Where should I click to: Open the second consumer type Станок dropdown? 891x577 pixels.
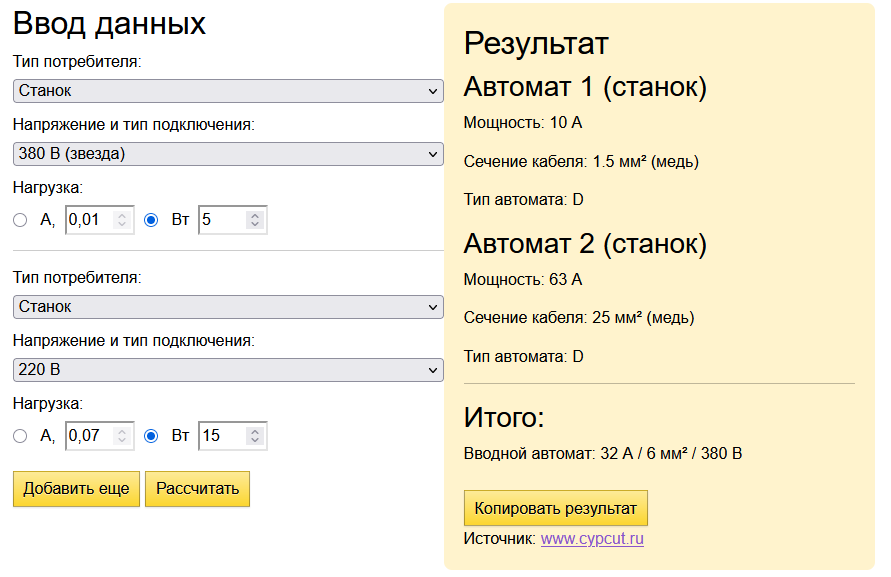point(228,307)
